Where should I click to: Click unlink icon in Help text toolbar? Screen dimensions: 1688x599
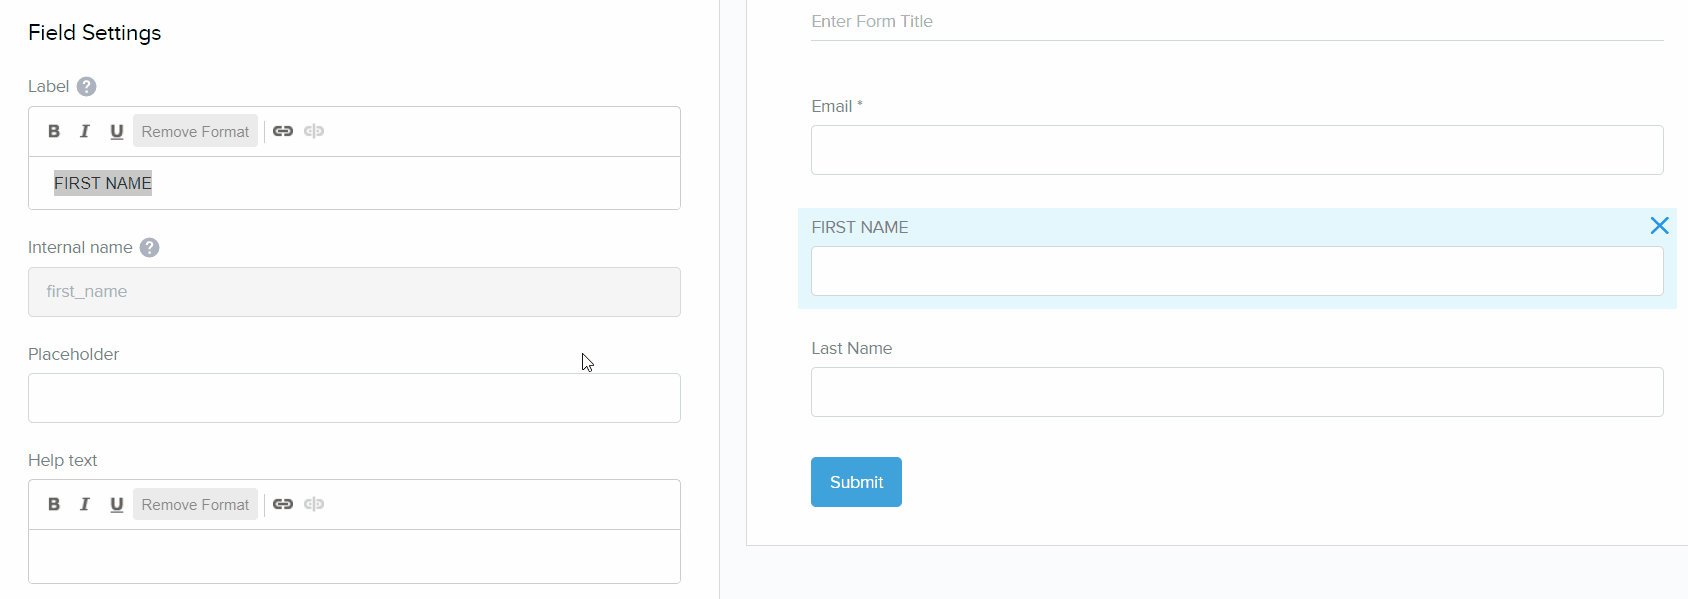tap(314, 504)
